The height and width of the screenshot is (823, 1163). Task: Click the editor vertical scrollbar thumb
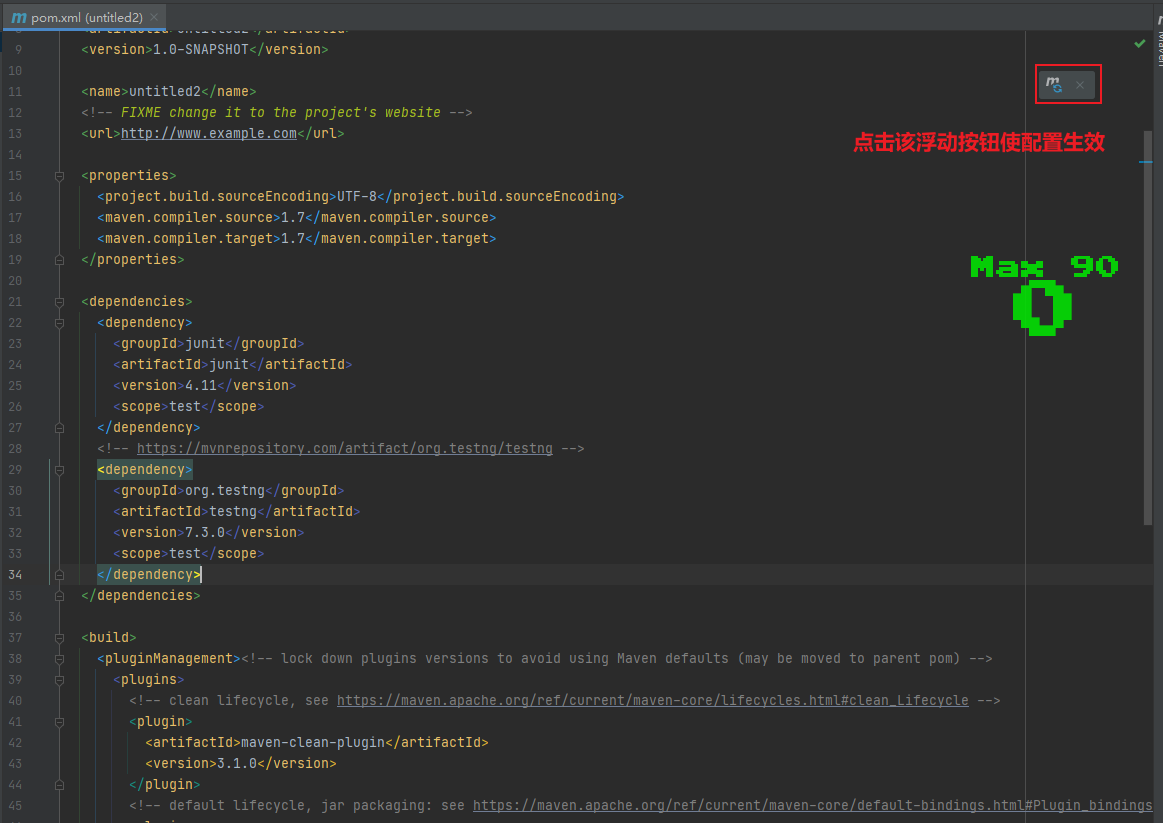(1147, 328)
